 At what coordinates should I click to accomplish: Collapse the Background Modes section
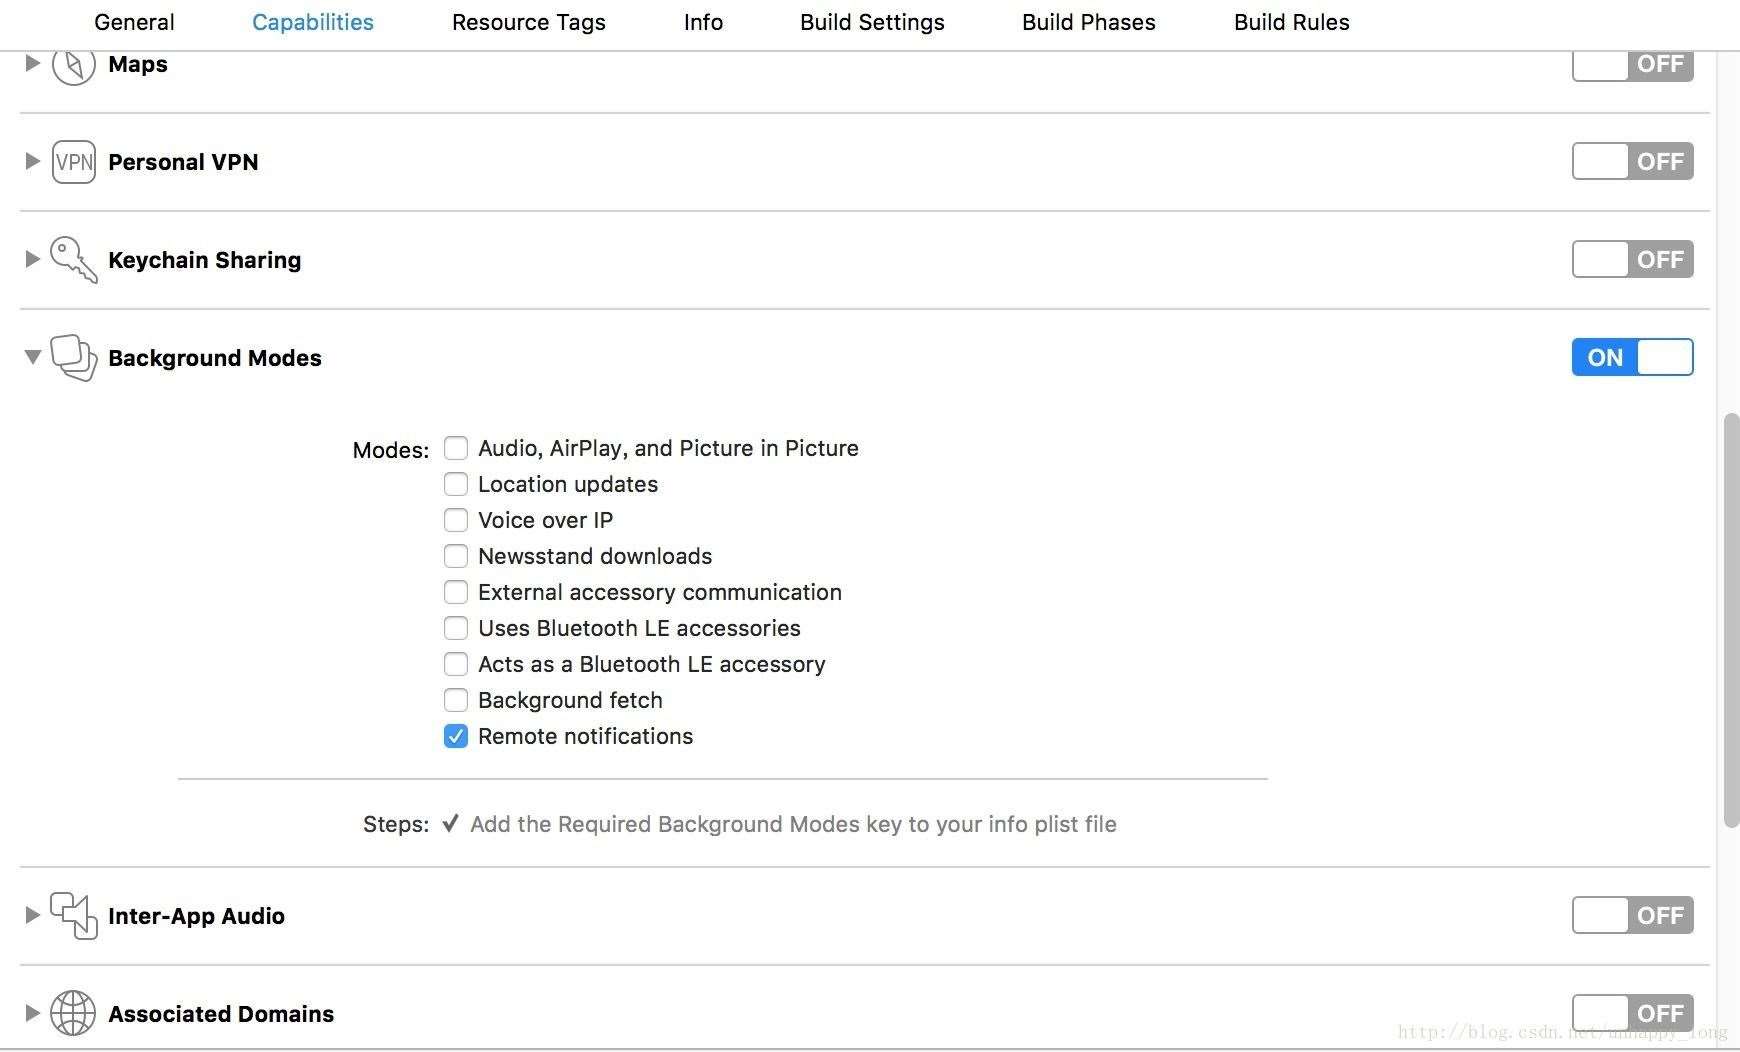click(32, 357)
